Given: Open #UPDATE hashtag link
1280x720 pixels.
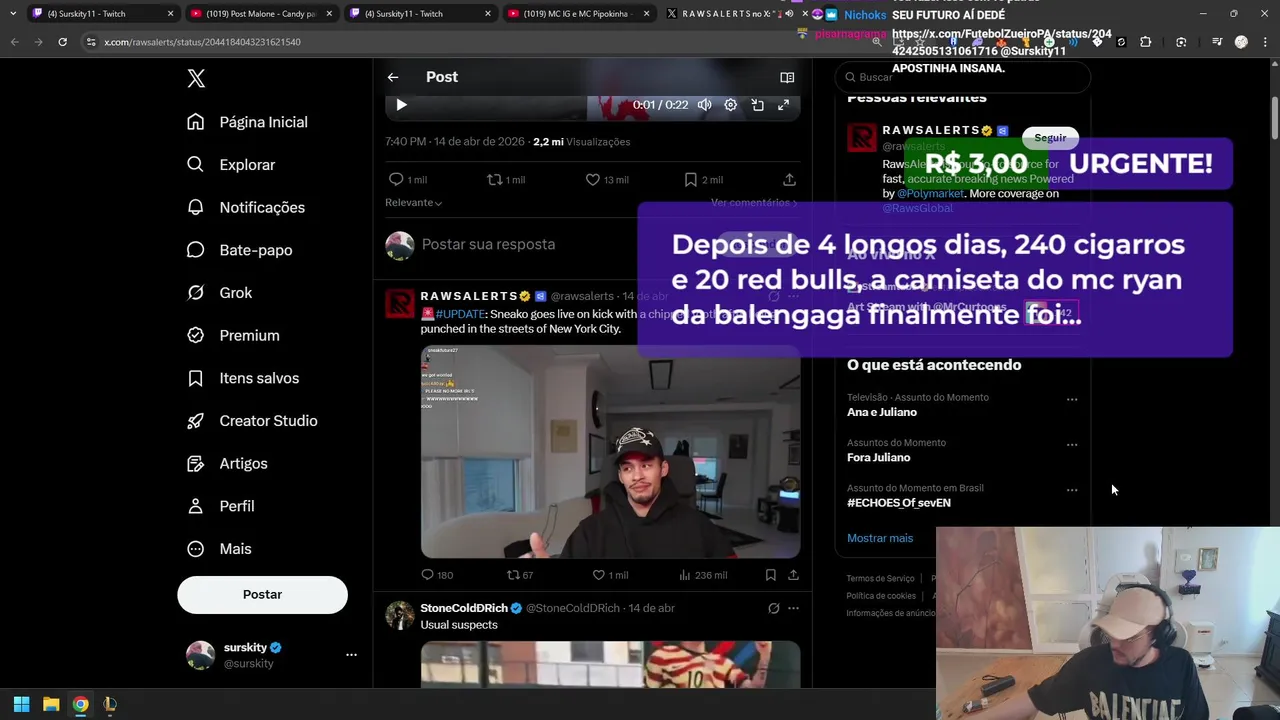Looking at the screenshot, I should (x=460, y=314).
